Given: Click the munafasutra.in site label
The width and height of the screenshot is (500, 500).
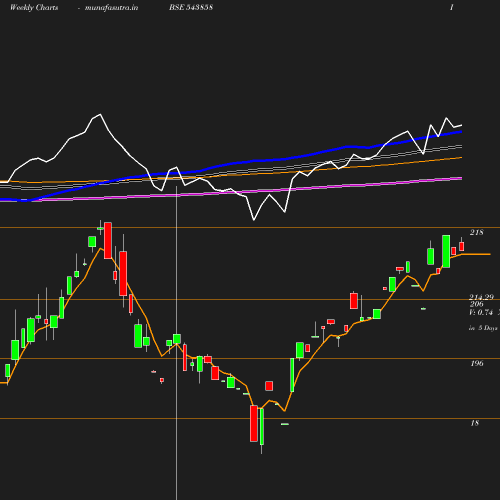Looking at the screenshot, I should [111, 8].
